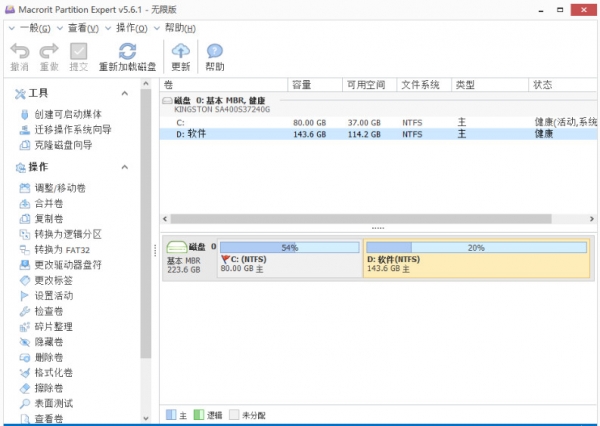Open Help (帮助) question mark icon

click(215, 51)
